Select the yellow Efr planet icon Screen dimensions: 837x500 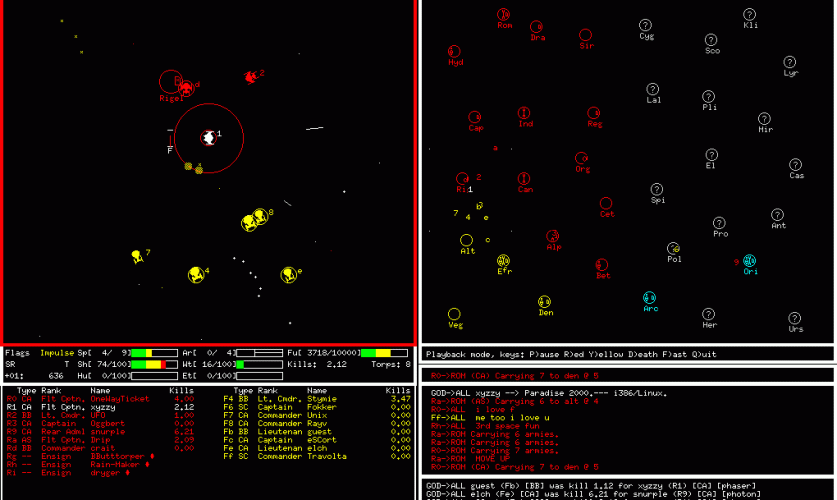click(504, 261)
